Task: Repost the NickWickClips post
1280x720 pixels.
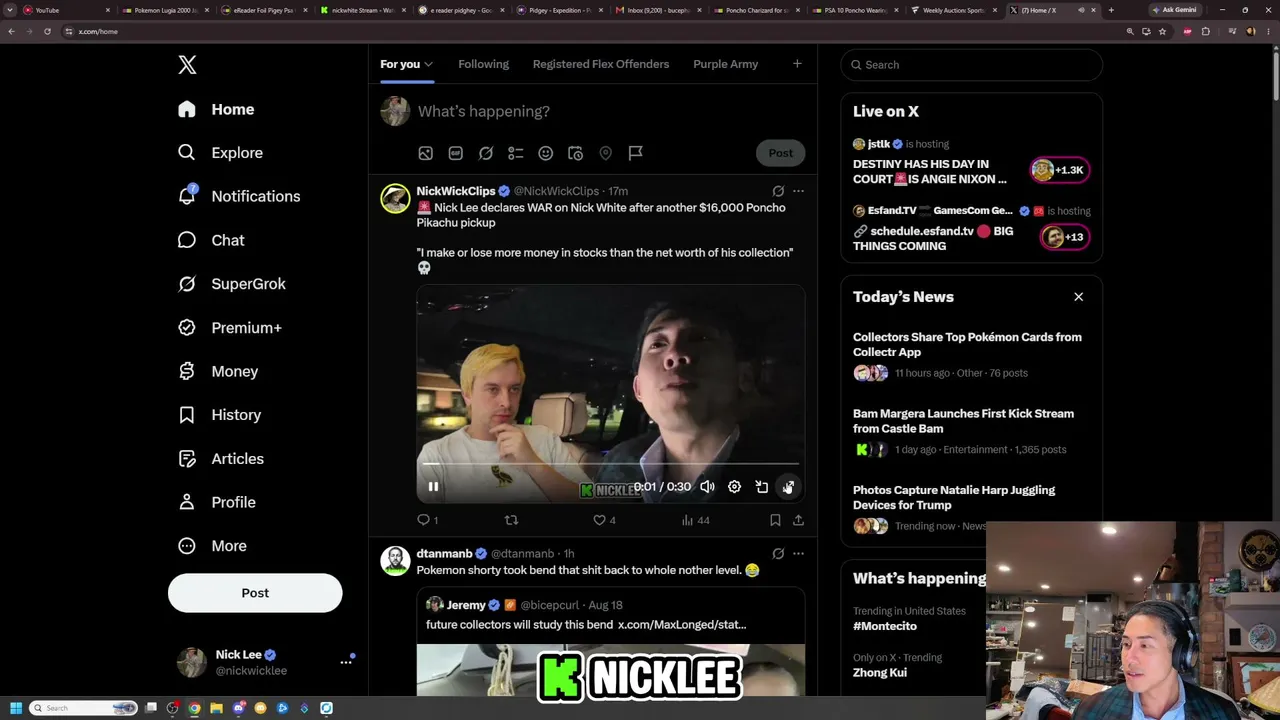Action: coord(511,520)
